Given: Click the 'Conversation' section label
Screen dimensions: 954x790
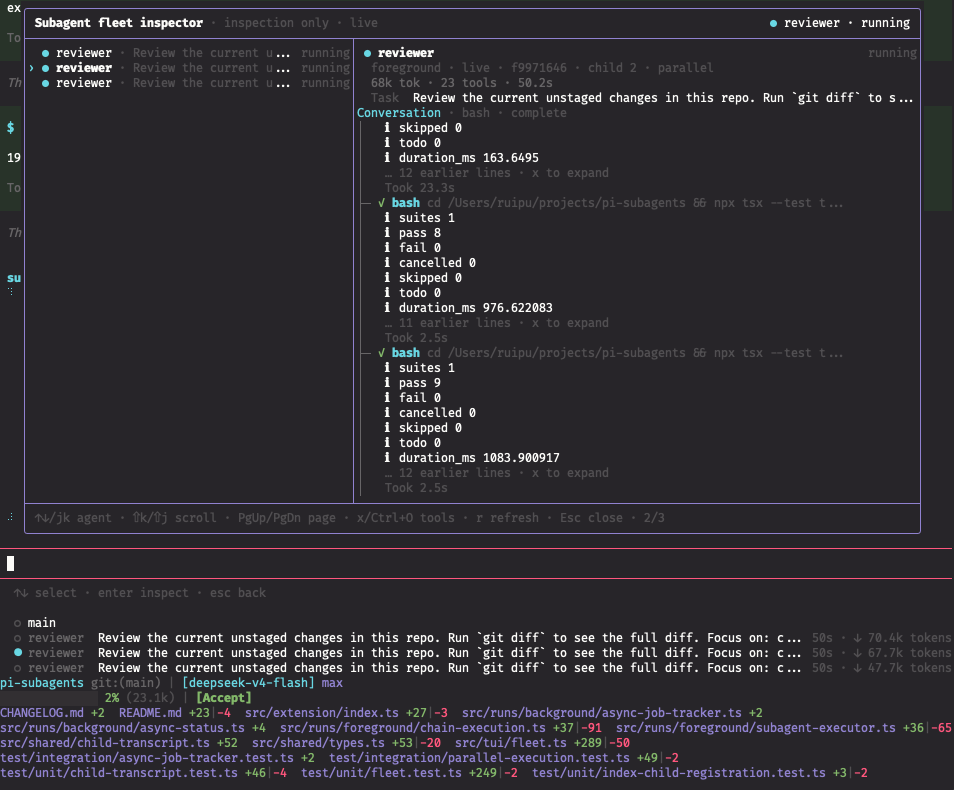Looking at the screenshot, I should click(x=399, y=113).
